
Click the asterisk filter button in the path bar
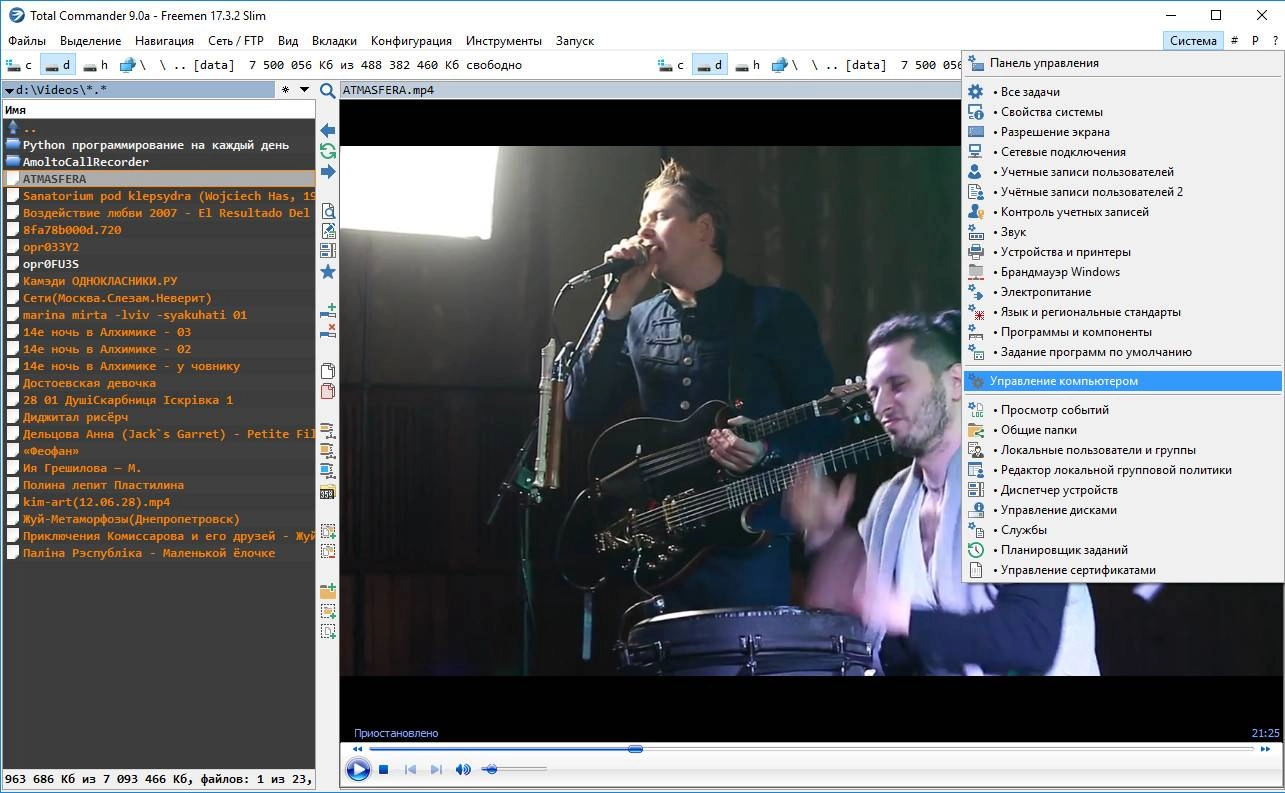click(286, 90)
